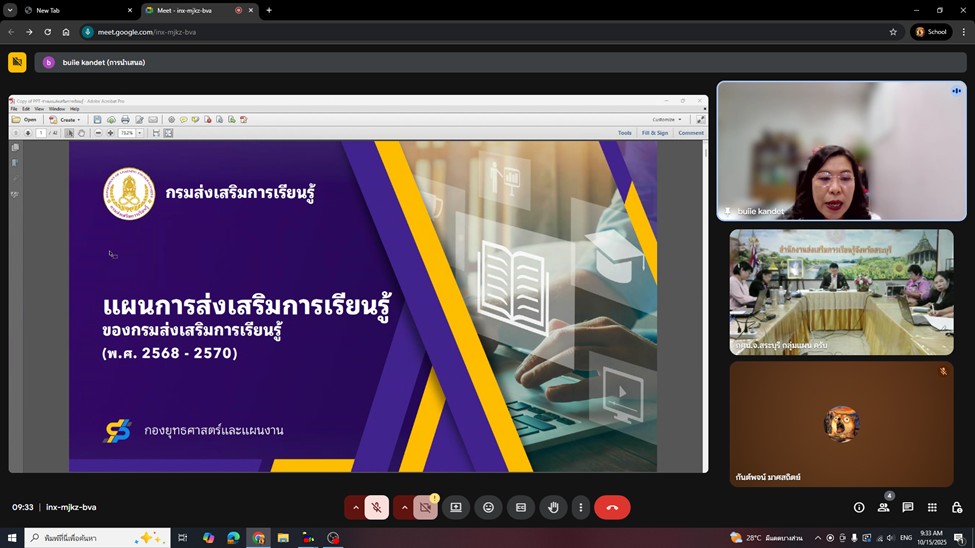Leave the call with red hang-up button
The width and height of the screenshot is (975, 548).
click(612, 507)
